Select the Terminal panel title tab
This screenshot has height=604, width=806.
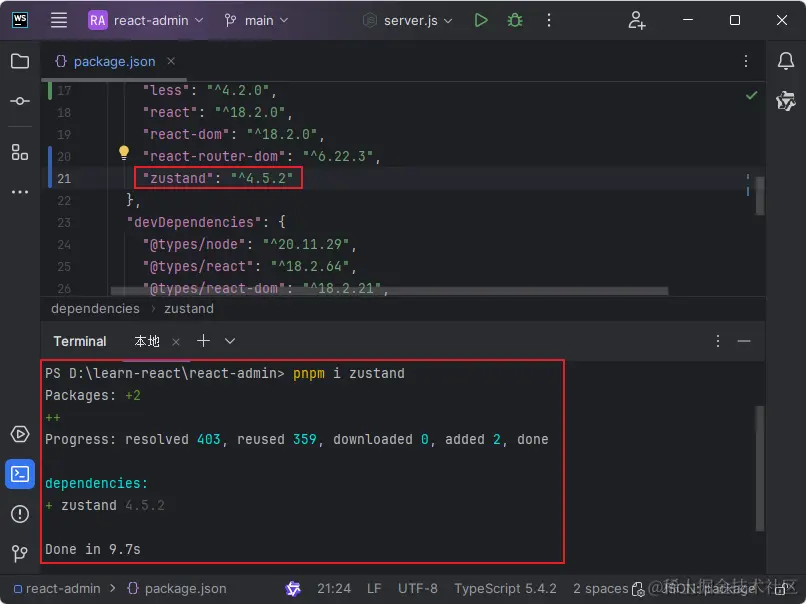coord(80,341)
